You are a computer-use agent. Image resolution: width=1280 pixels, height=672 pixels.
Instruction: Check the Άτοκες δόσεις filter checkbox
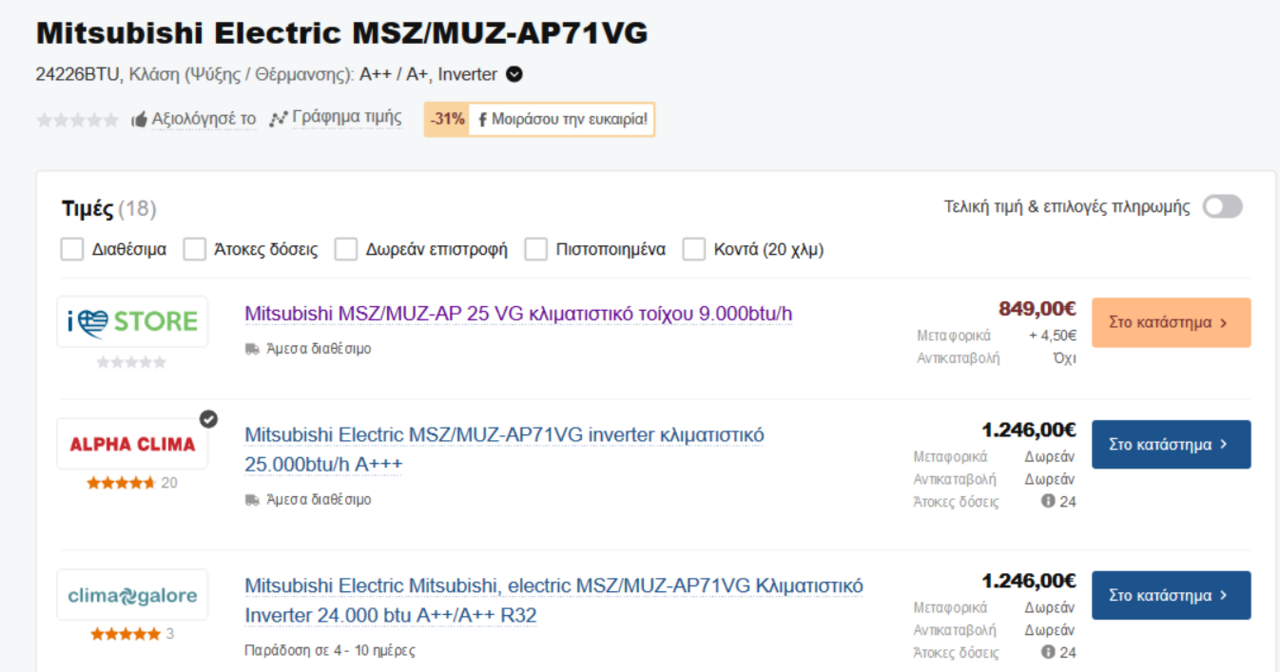click(194, 249)
